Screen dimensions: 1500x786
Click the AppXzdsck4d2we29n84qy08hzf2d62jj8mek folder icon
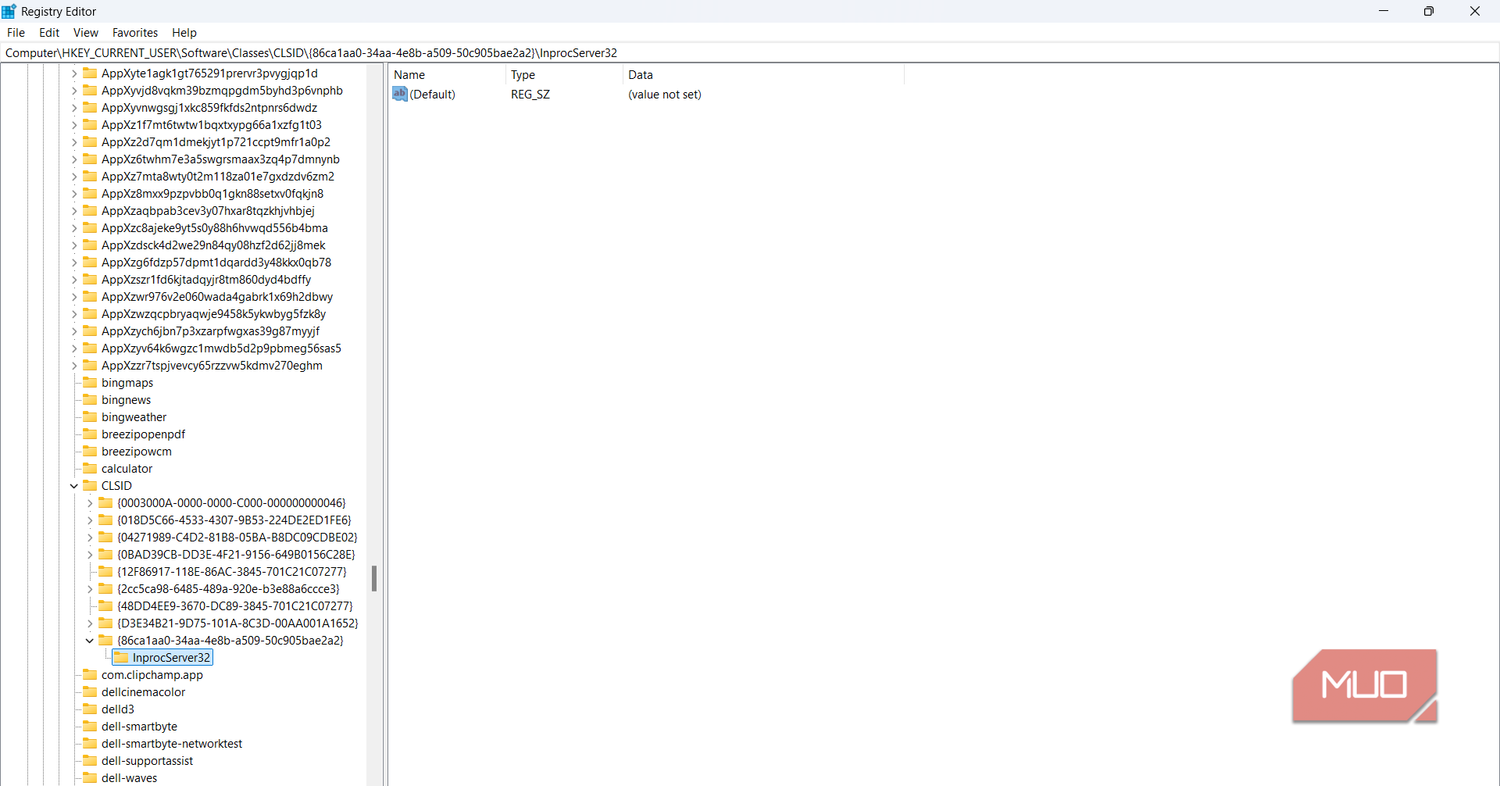[x=90, y=245]
